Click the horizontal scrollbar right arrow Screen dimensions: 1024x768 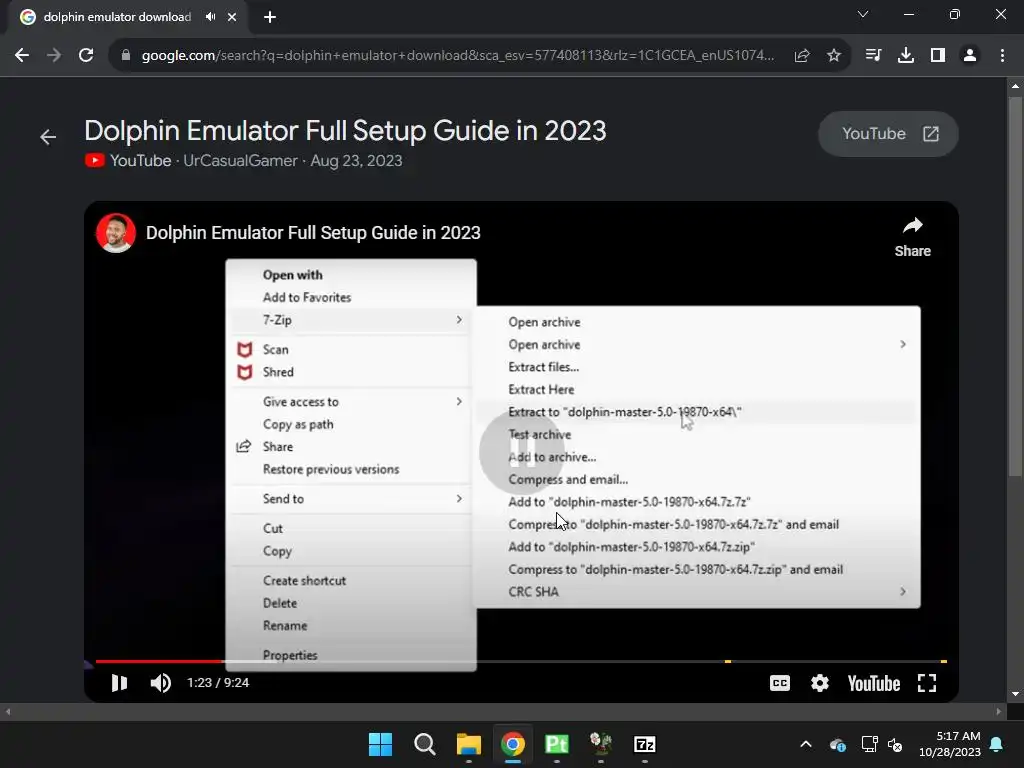999,712
